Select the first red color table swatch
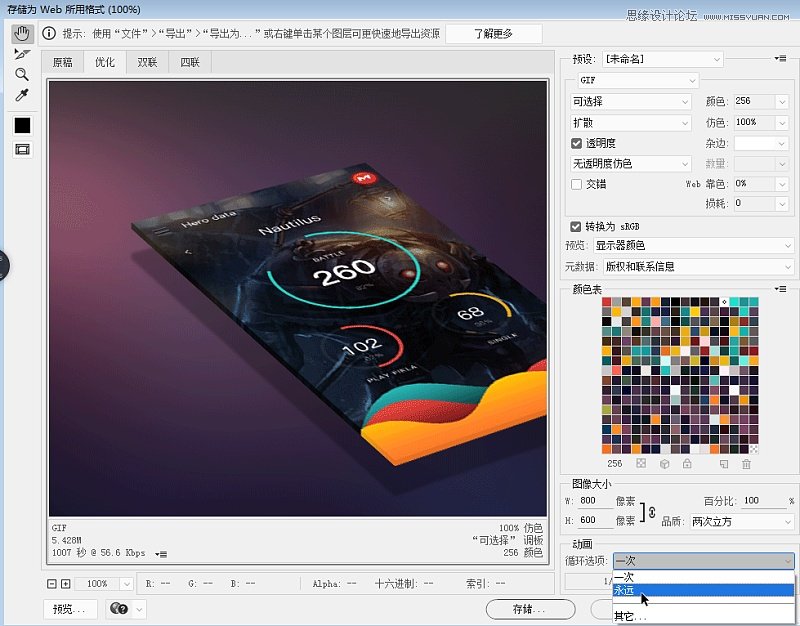The height and width of the screenshot is (626, 800). coord(607,302)
